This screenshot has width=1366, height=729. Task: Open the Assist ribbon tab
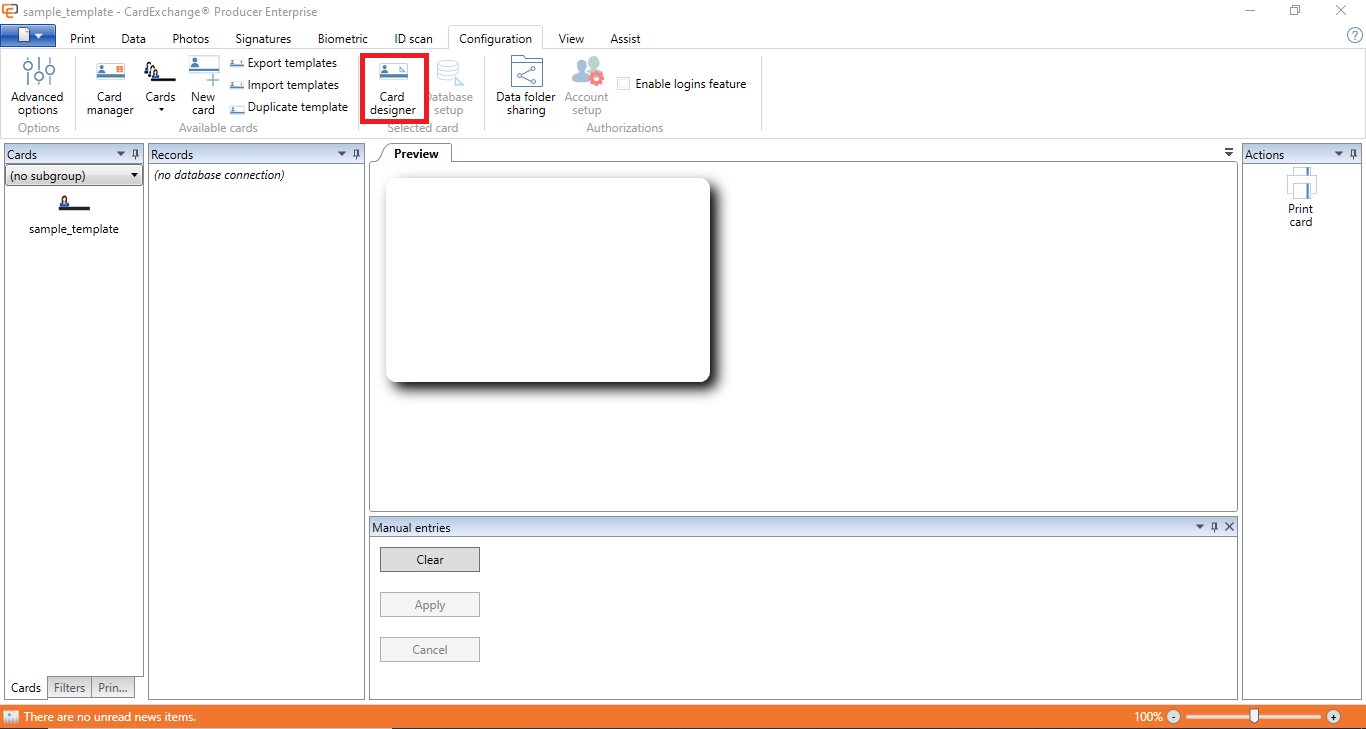[x=626, y=39]
